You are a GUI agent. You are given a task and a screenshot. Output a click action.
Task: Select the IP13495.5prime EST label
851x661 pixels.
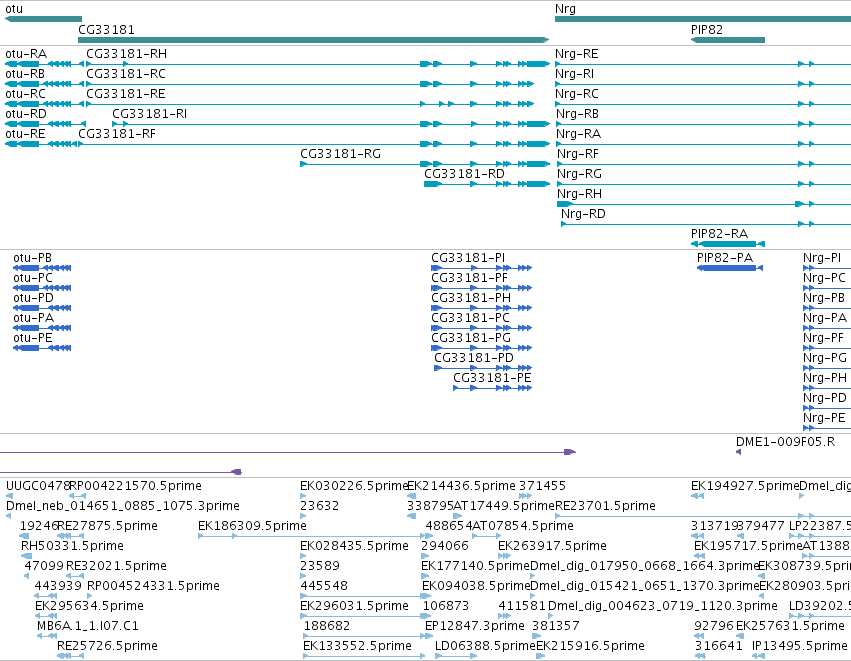tap(799, 646)
